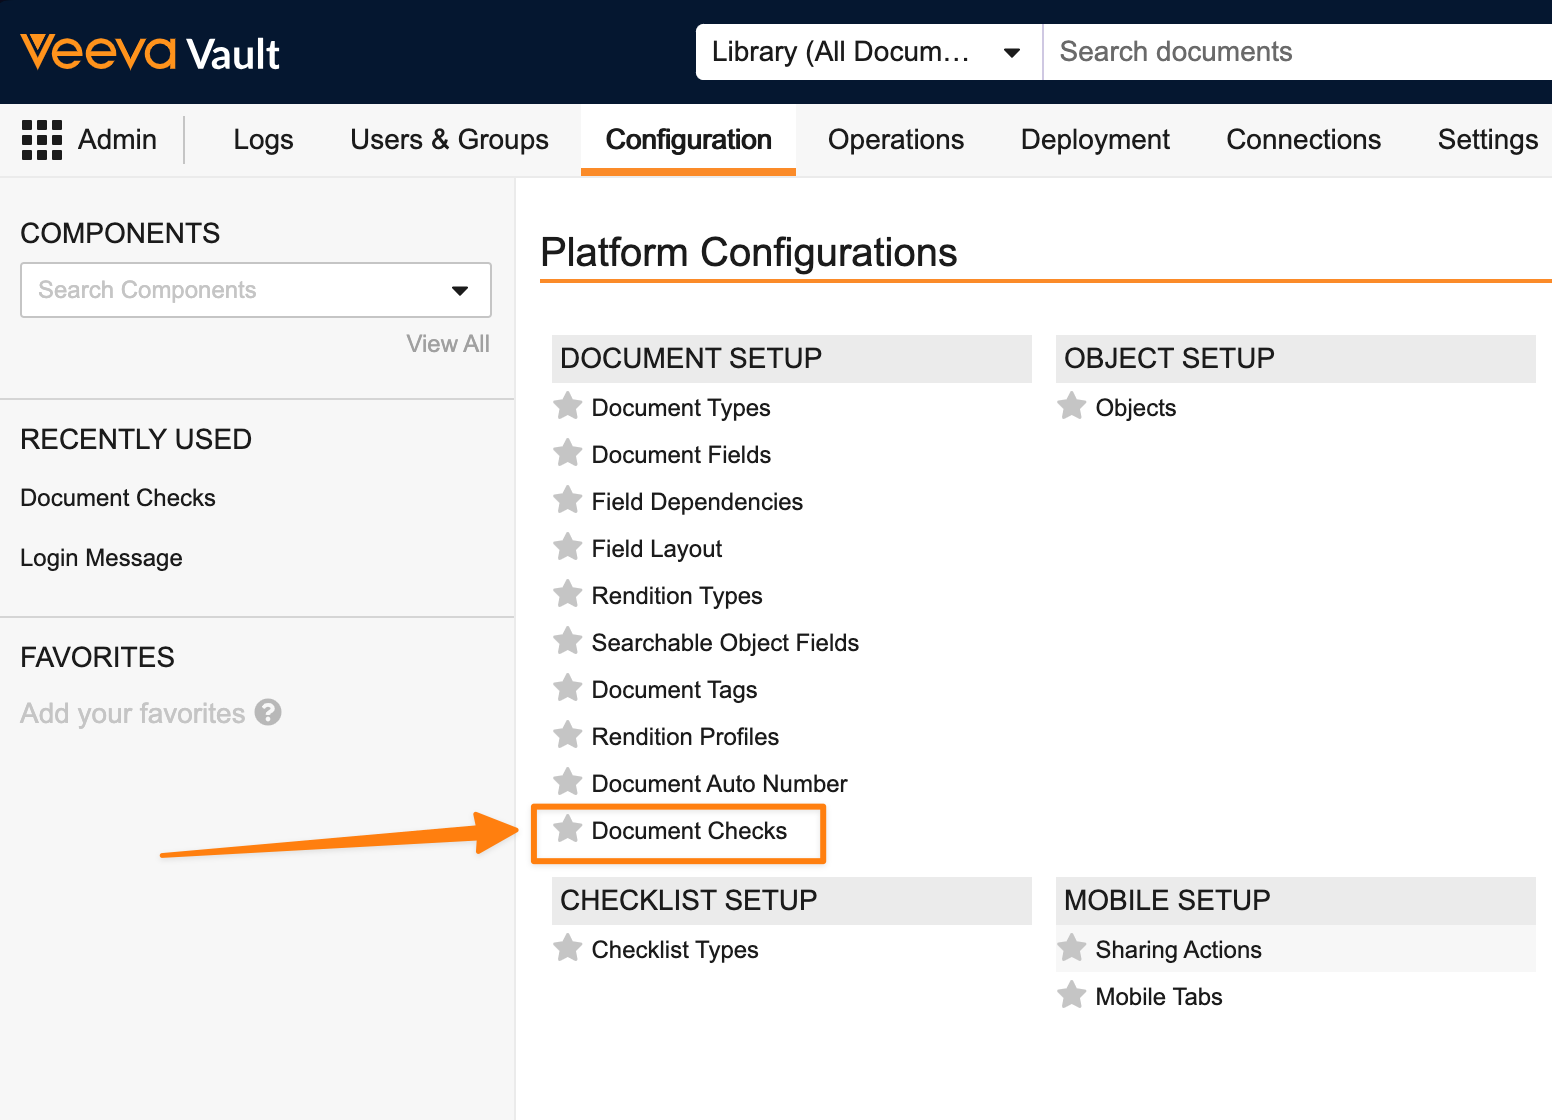Click star icon beside Checklist Types
Screen dimensions: 1552x1120
pos(568,948)
